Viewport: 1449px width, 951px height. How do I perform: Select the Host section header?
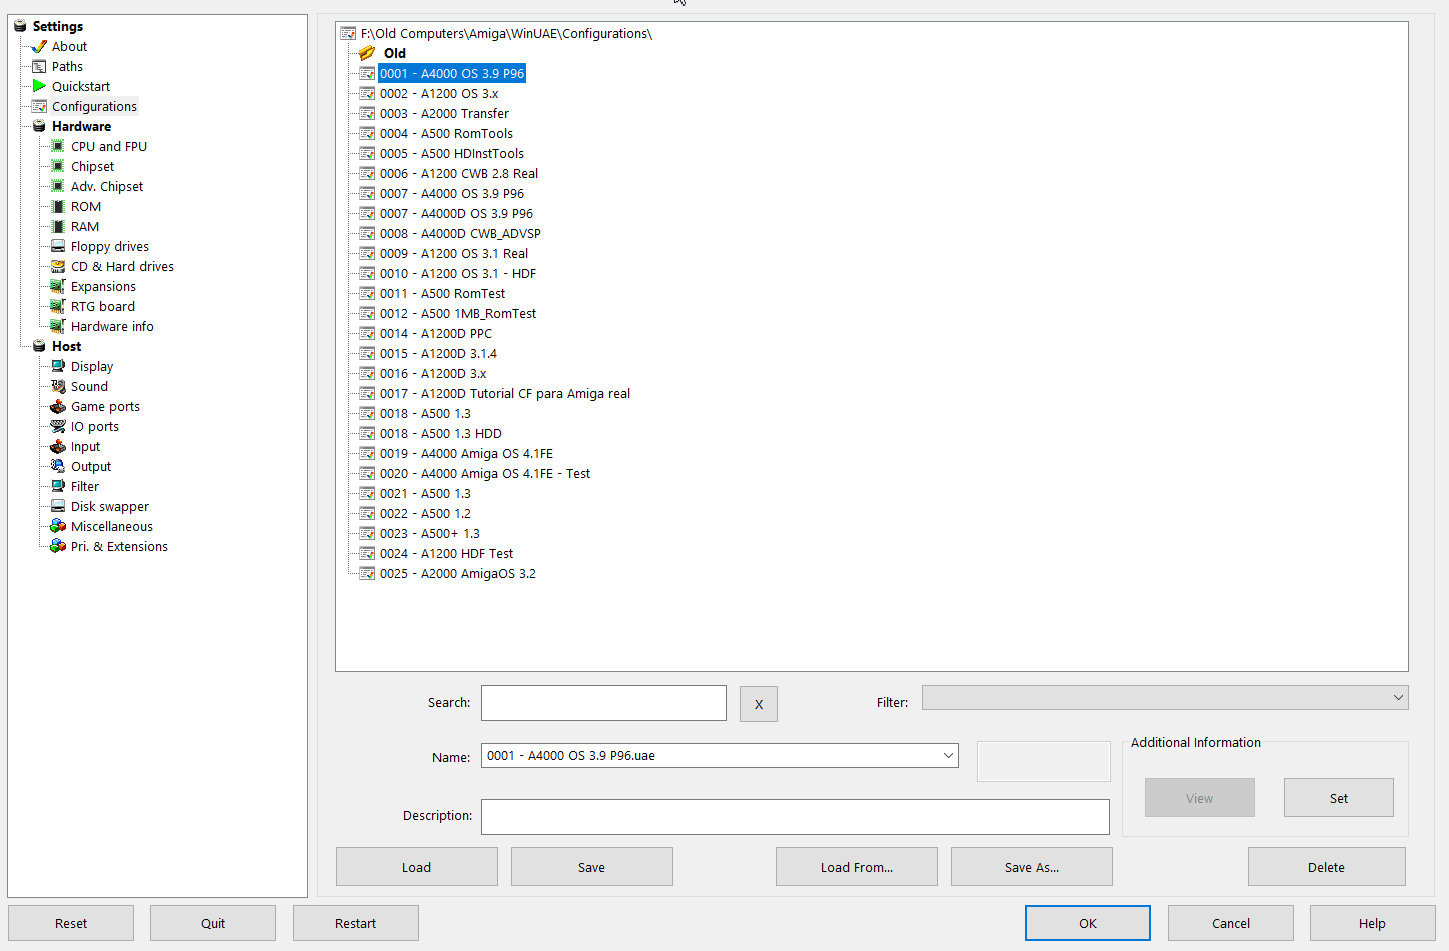[x=66, y=346]
